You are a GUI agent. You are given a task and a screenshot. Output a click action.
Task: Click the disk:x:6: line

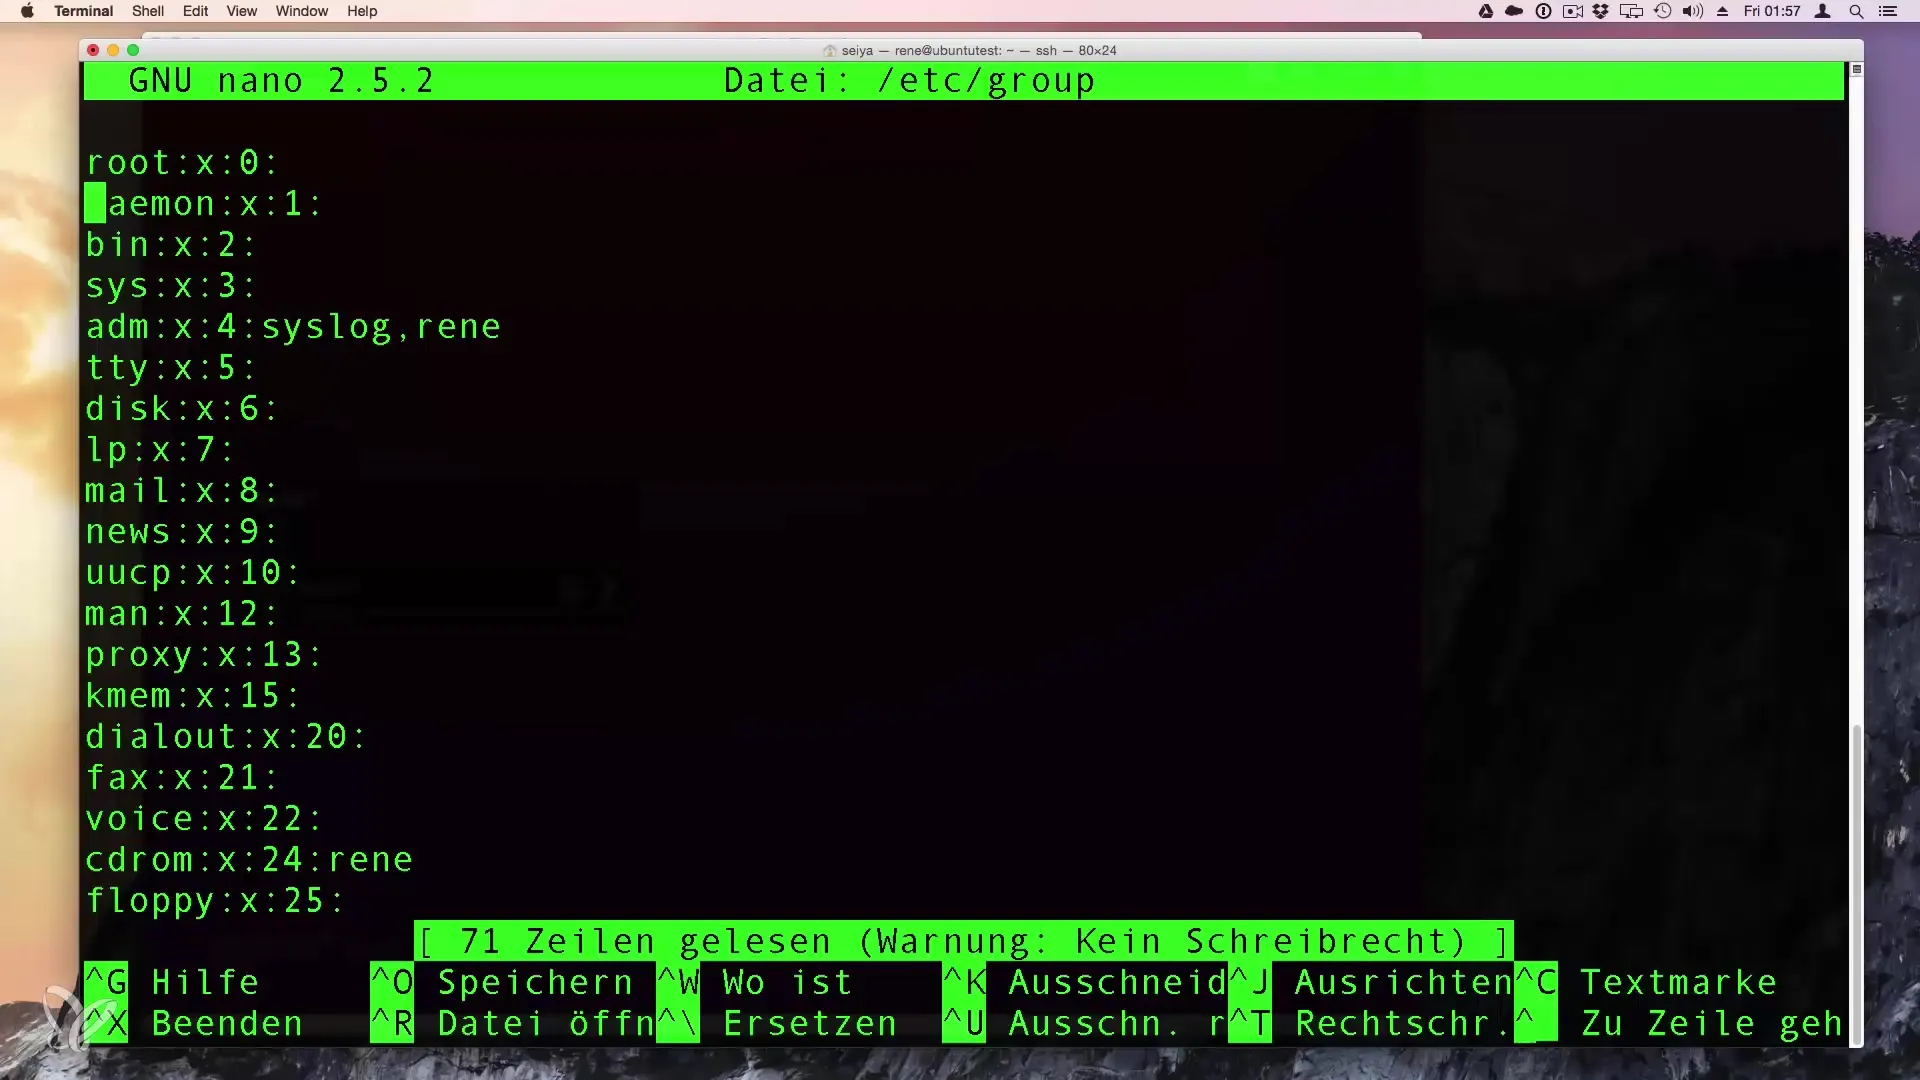pos(182,408)
